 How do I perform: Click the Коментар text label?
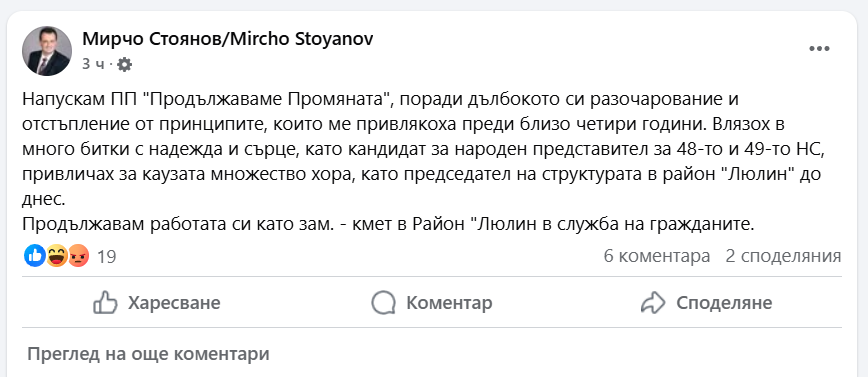pos(449,303)
